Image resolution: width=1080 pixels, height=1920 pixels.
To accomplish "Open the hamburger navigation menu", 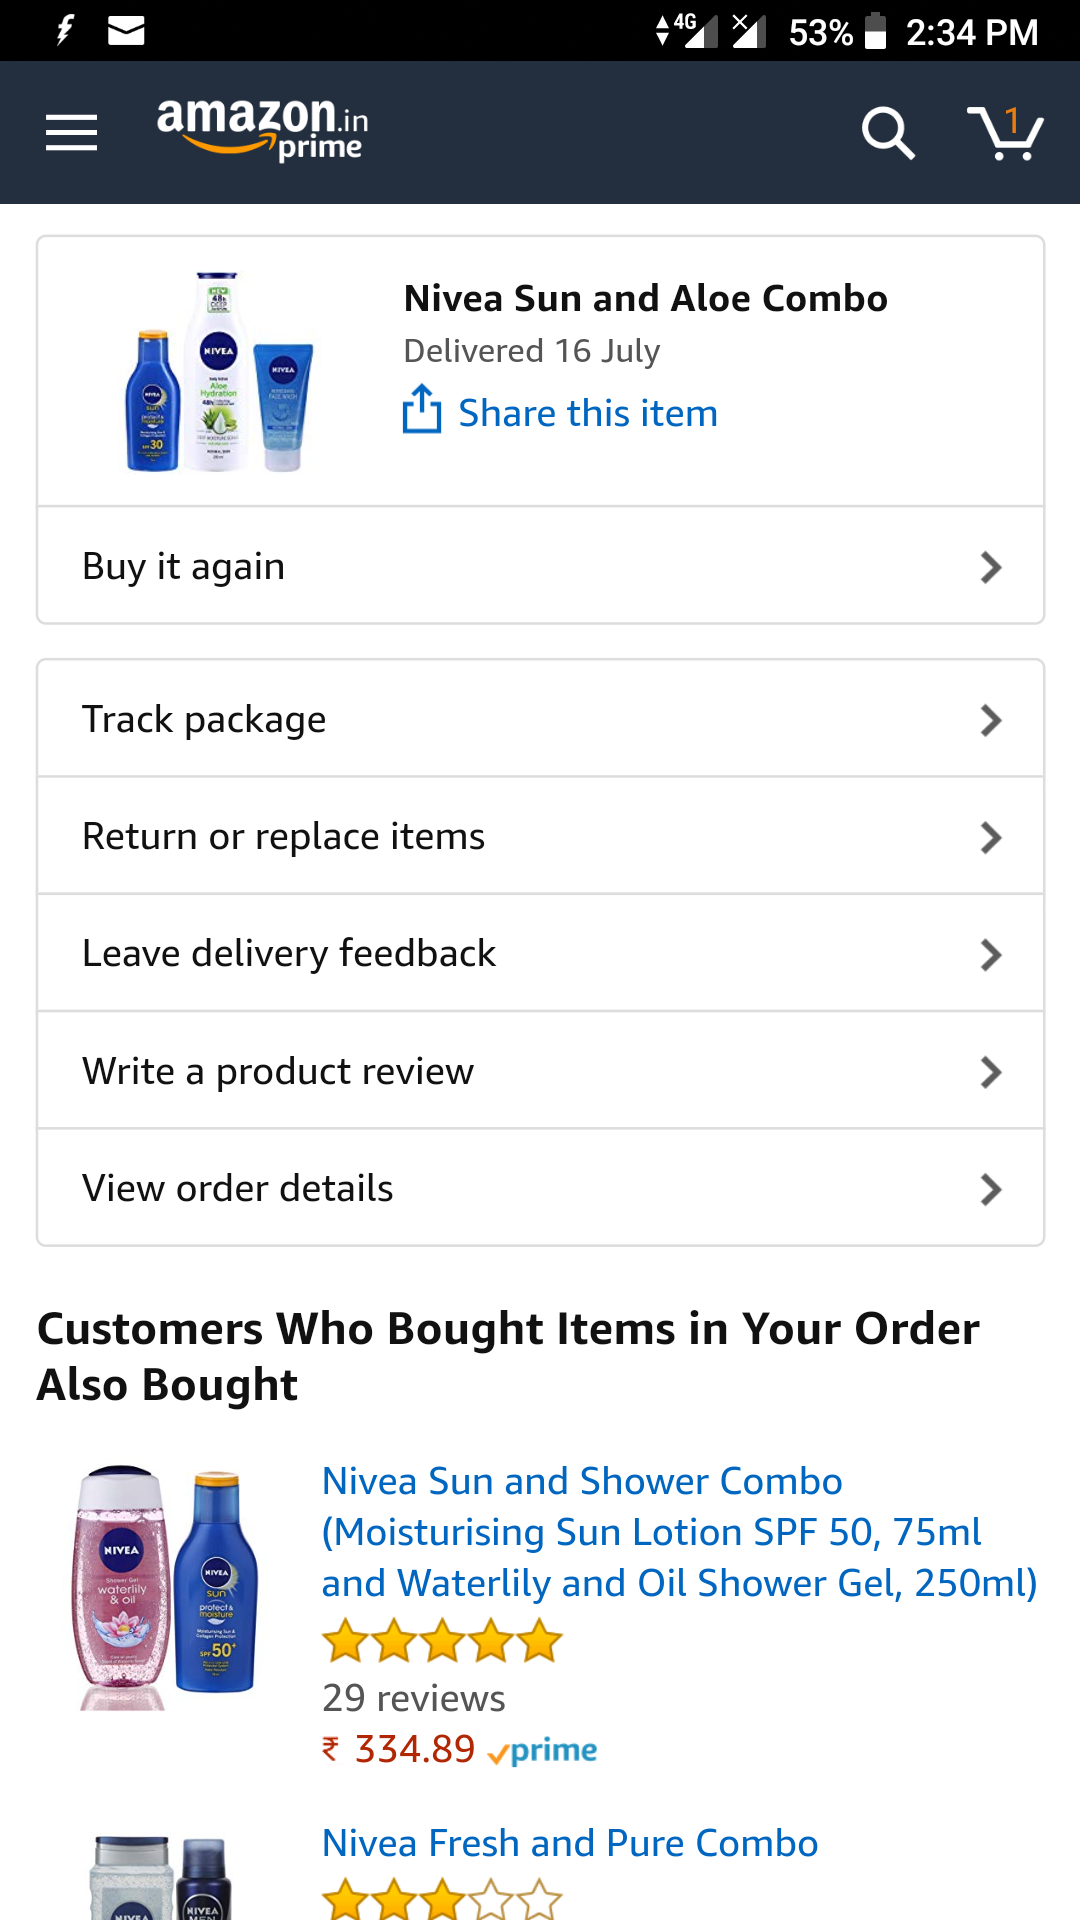I will [x=71, y=133].
